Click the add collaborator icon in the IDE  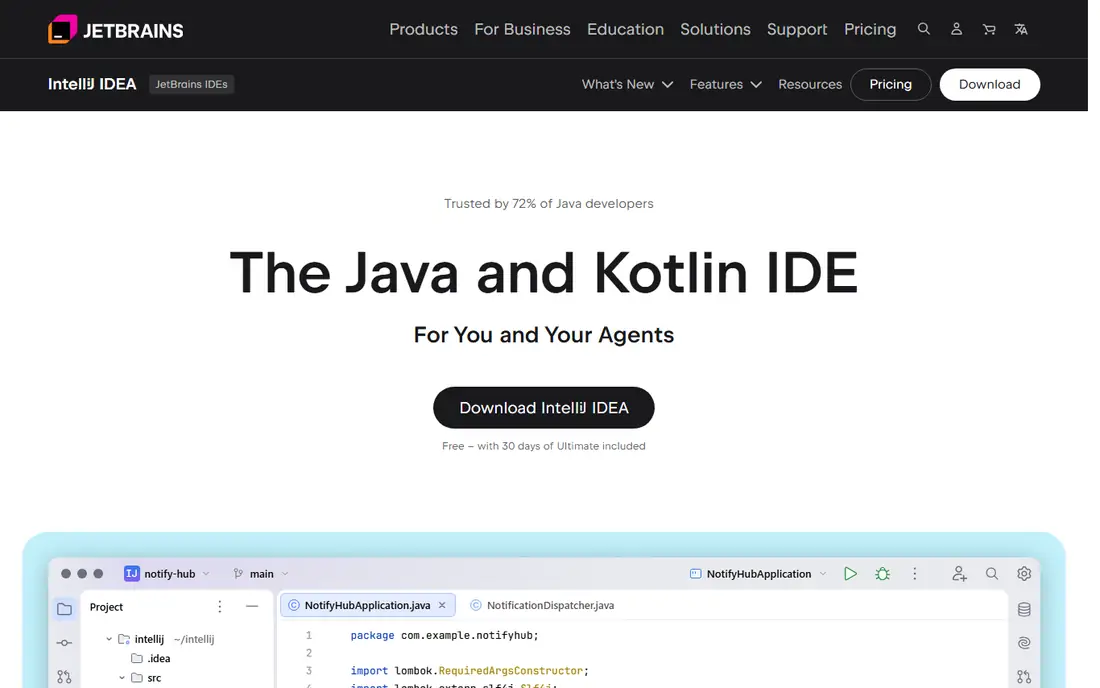(959, 574)
